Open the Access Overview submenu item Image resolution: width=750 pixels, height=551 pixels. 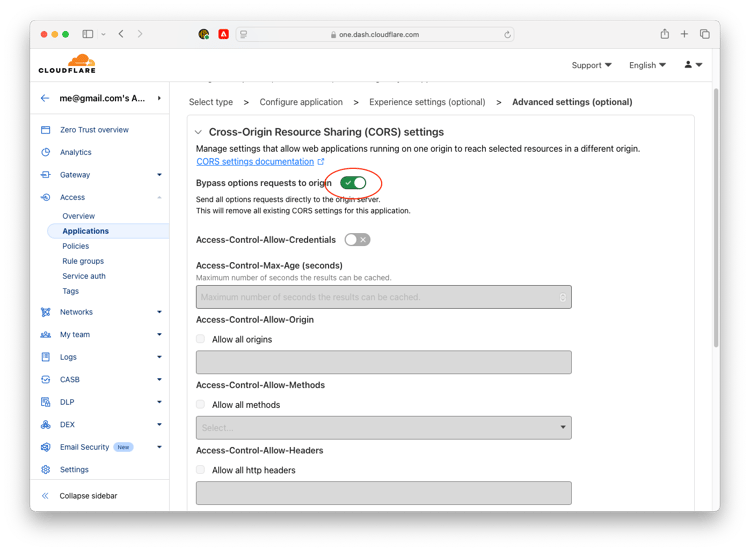(78, 216)
